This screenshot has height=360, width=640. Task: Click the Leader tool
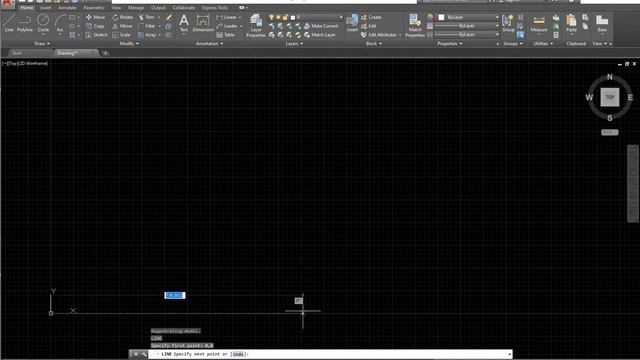[x=227, y=26]
